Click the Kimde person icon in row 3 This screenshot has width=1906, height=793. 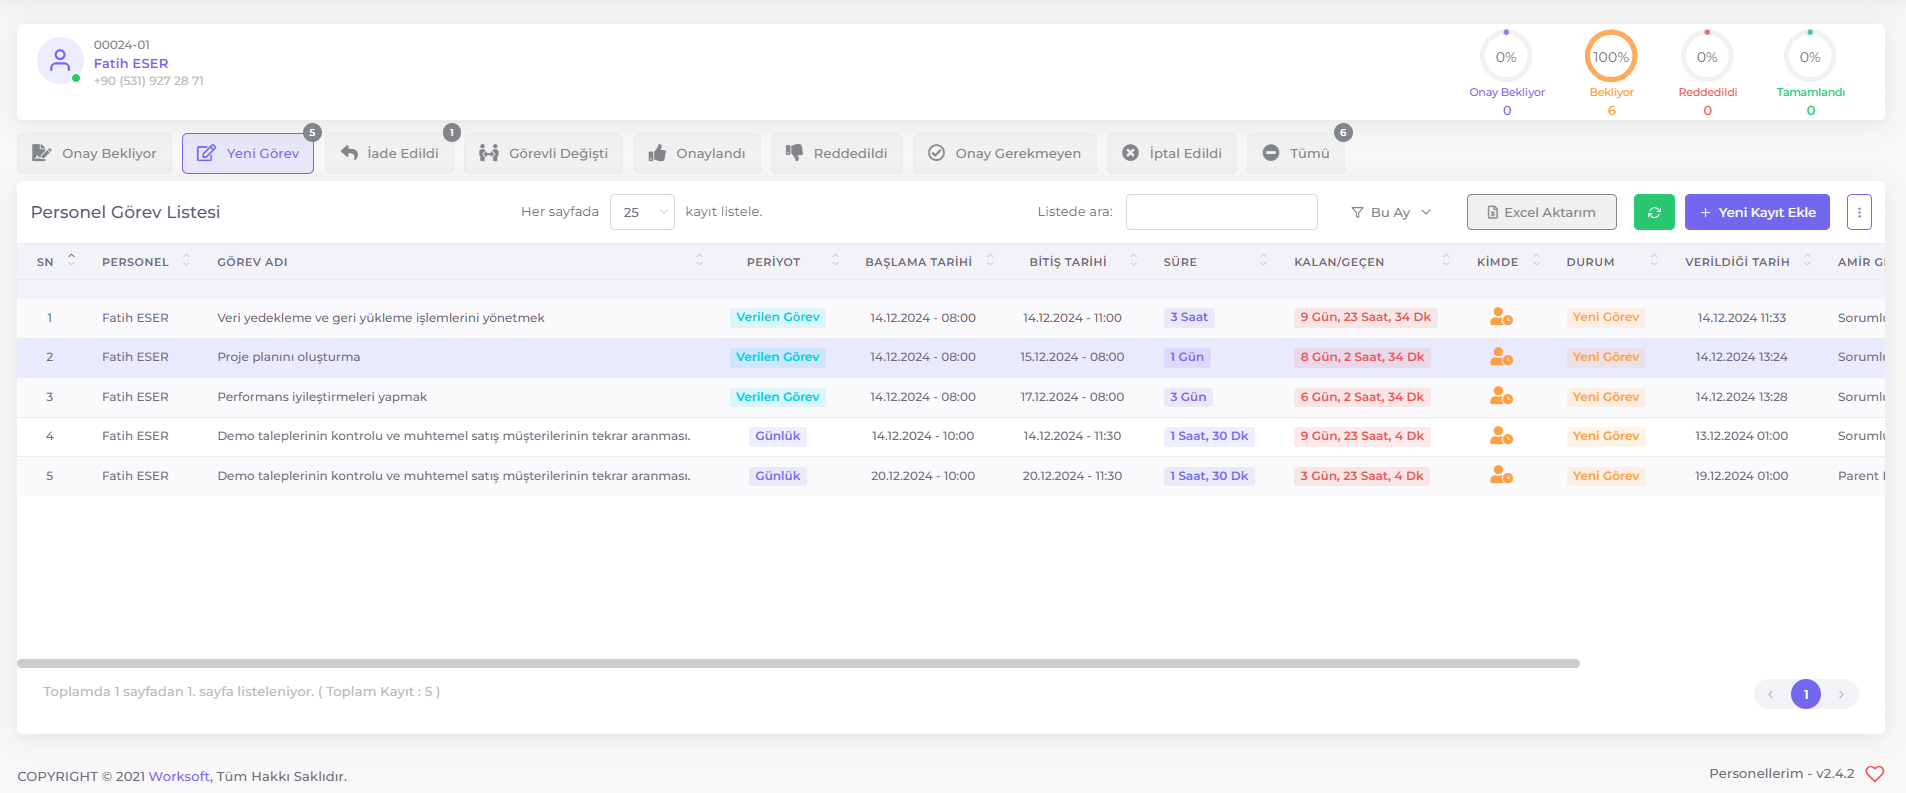[x=1501, y=396]
